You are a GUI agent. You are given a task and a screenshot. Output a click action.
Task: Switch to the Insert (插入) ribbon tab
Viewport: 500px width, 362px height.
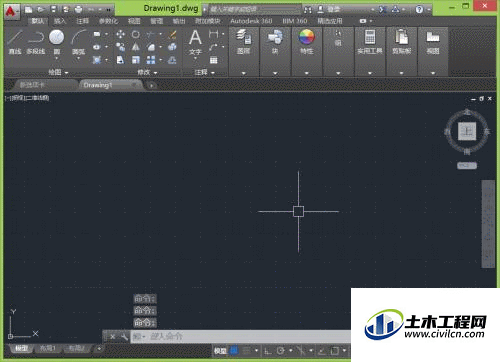coord(60,21)
